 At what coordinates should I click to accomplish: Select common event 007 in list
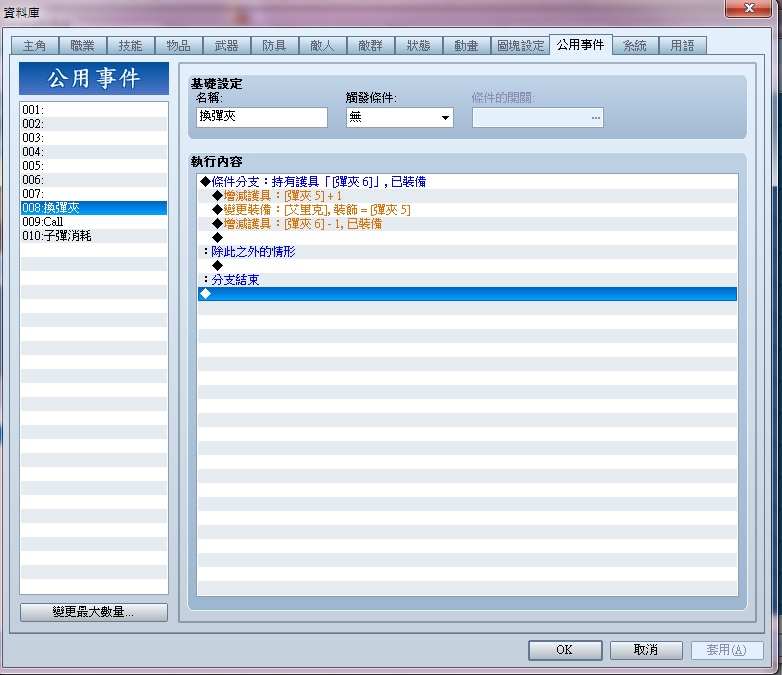94,194
